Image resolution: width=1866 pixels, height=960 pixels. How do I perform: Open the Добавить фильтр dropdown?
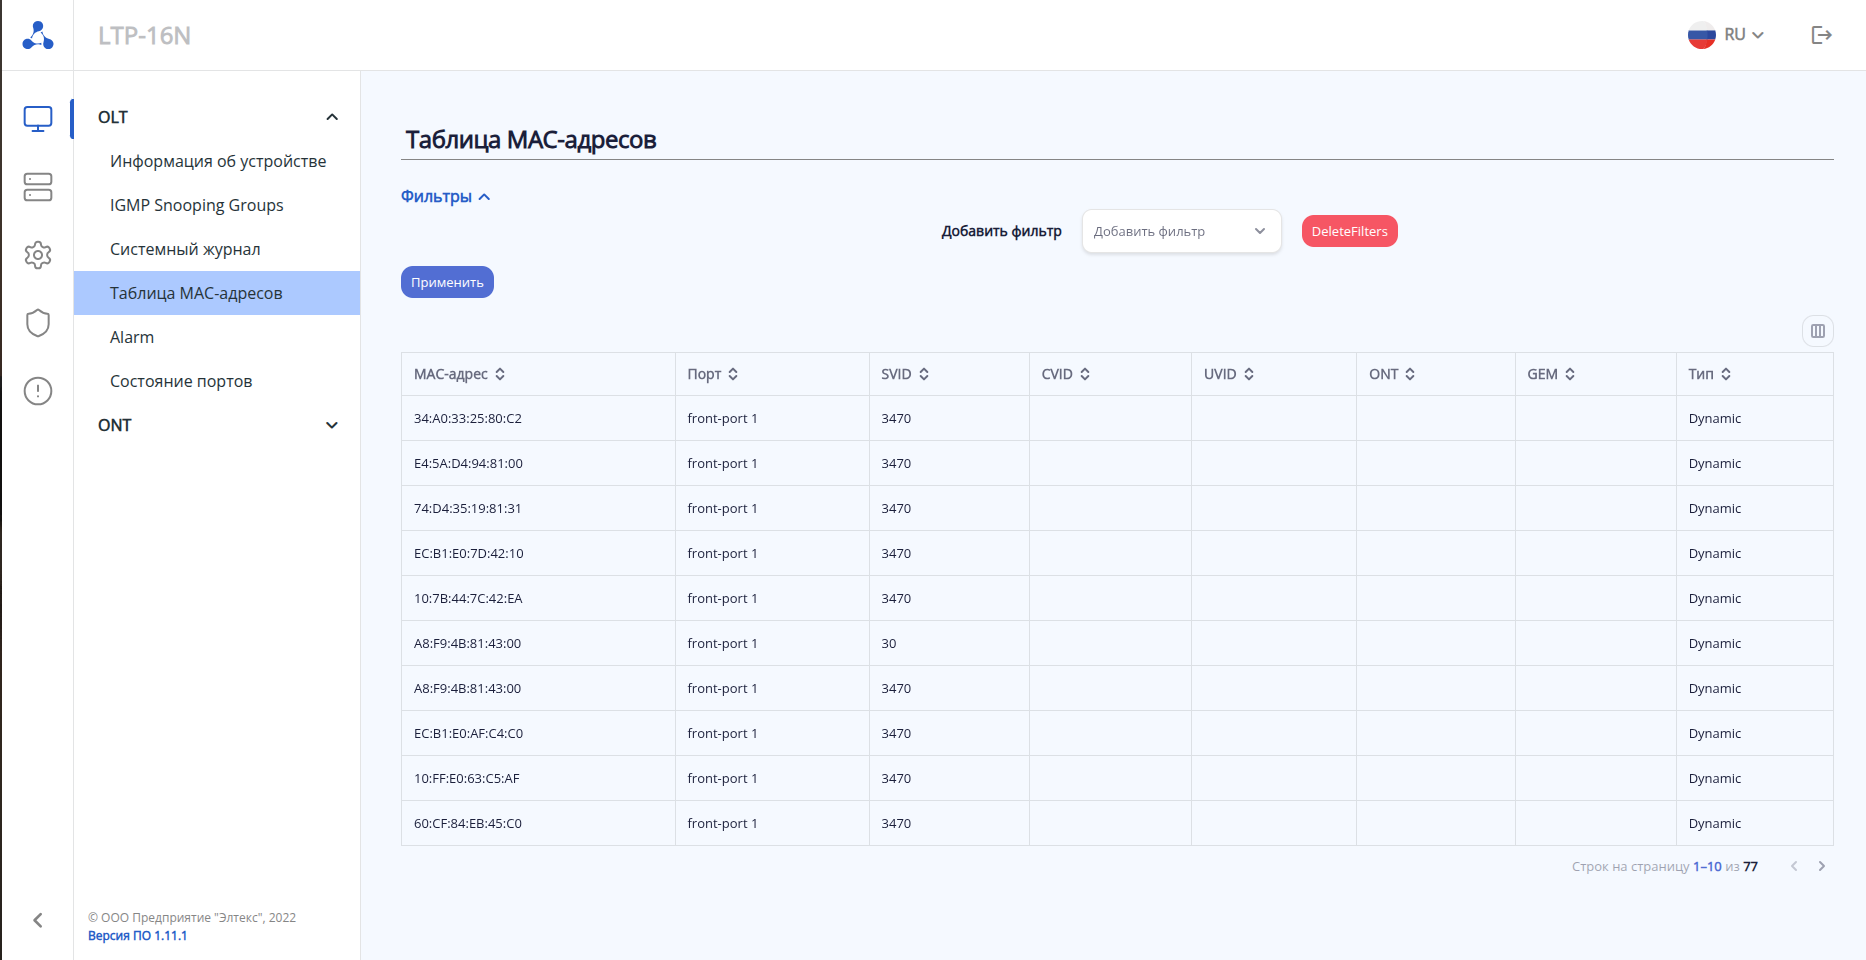1180,231
